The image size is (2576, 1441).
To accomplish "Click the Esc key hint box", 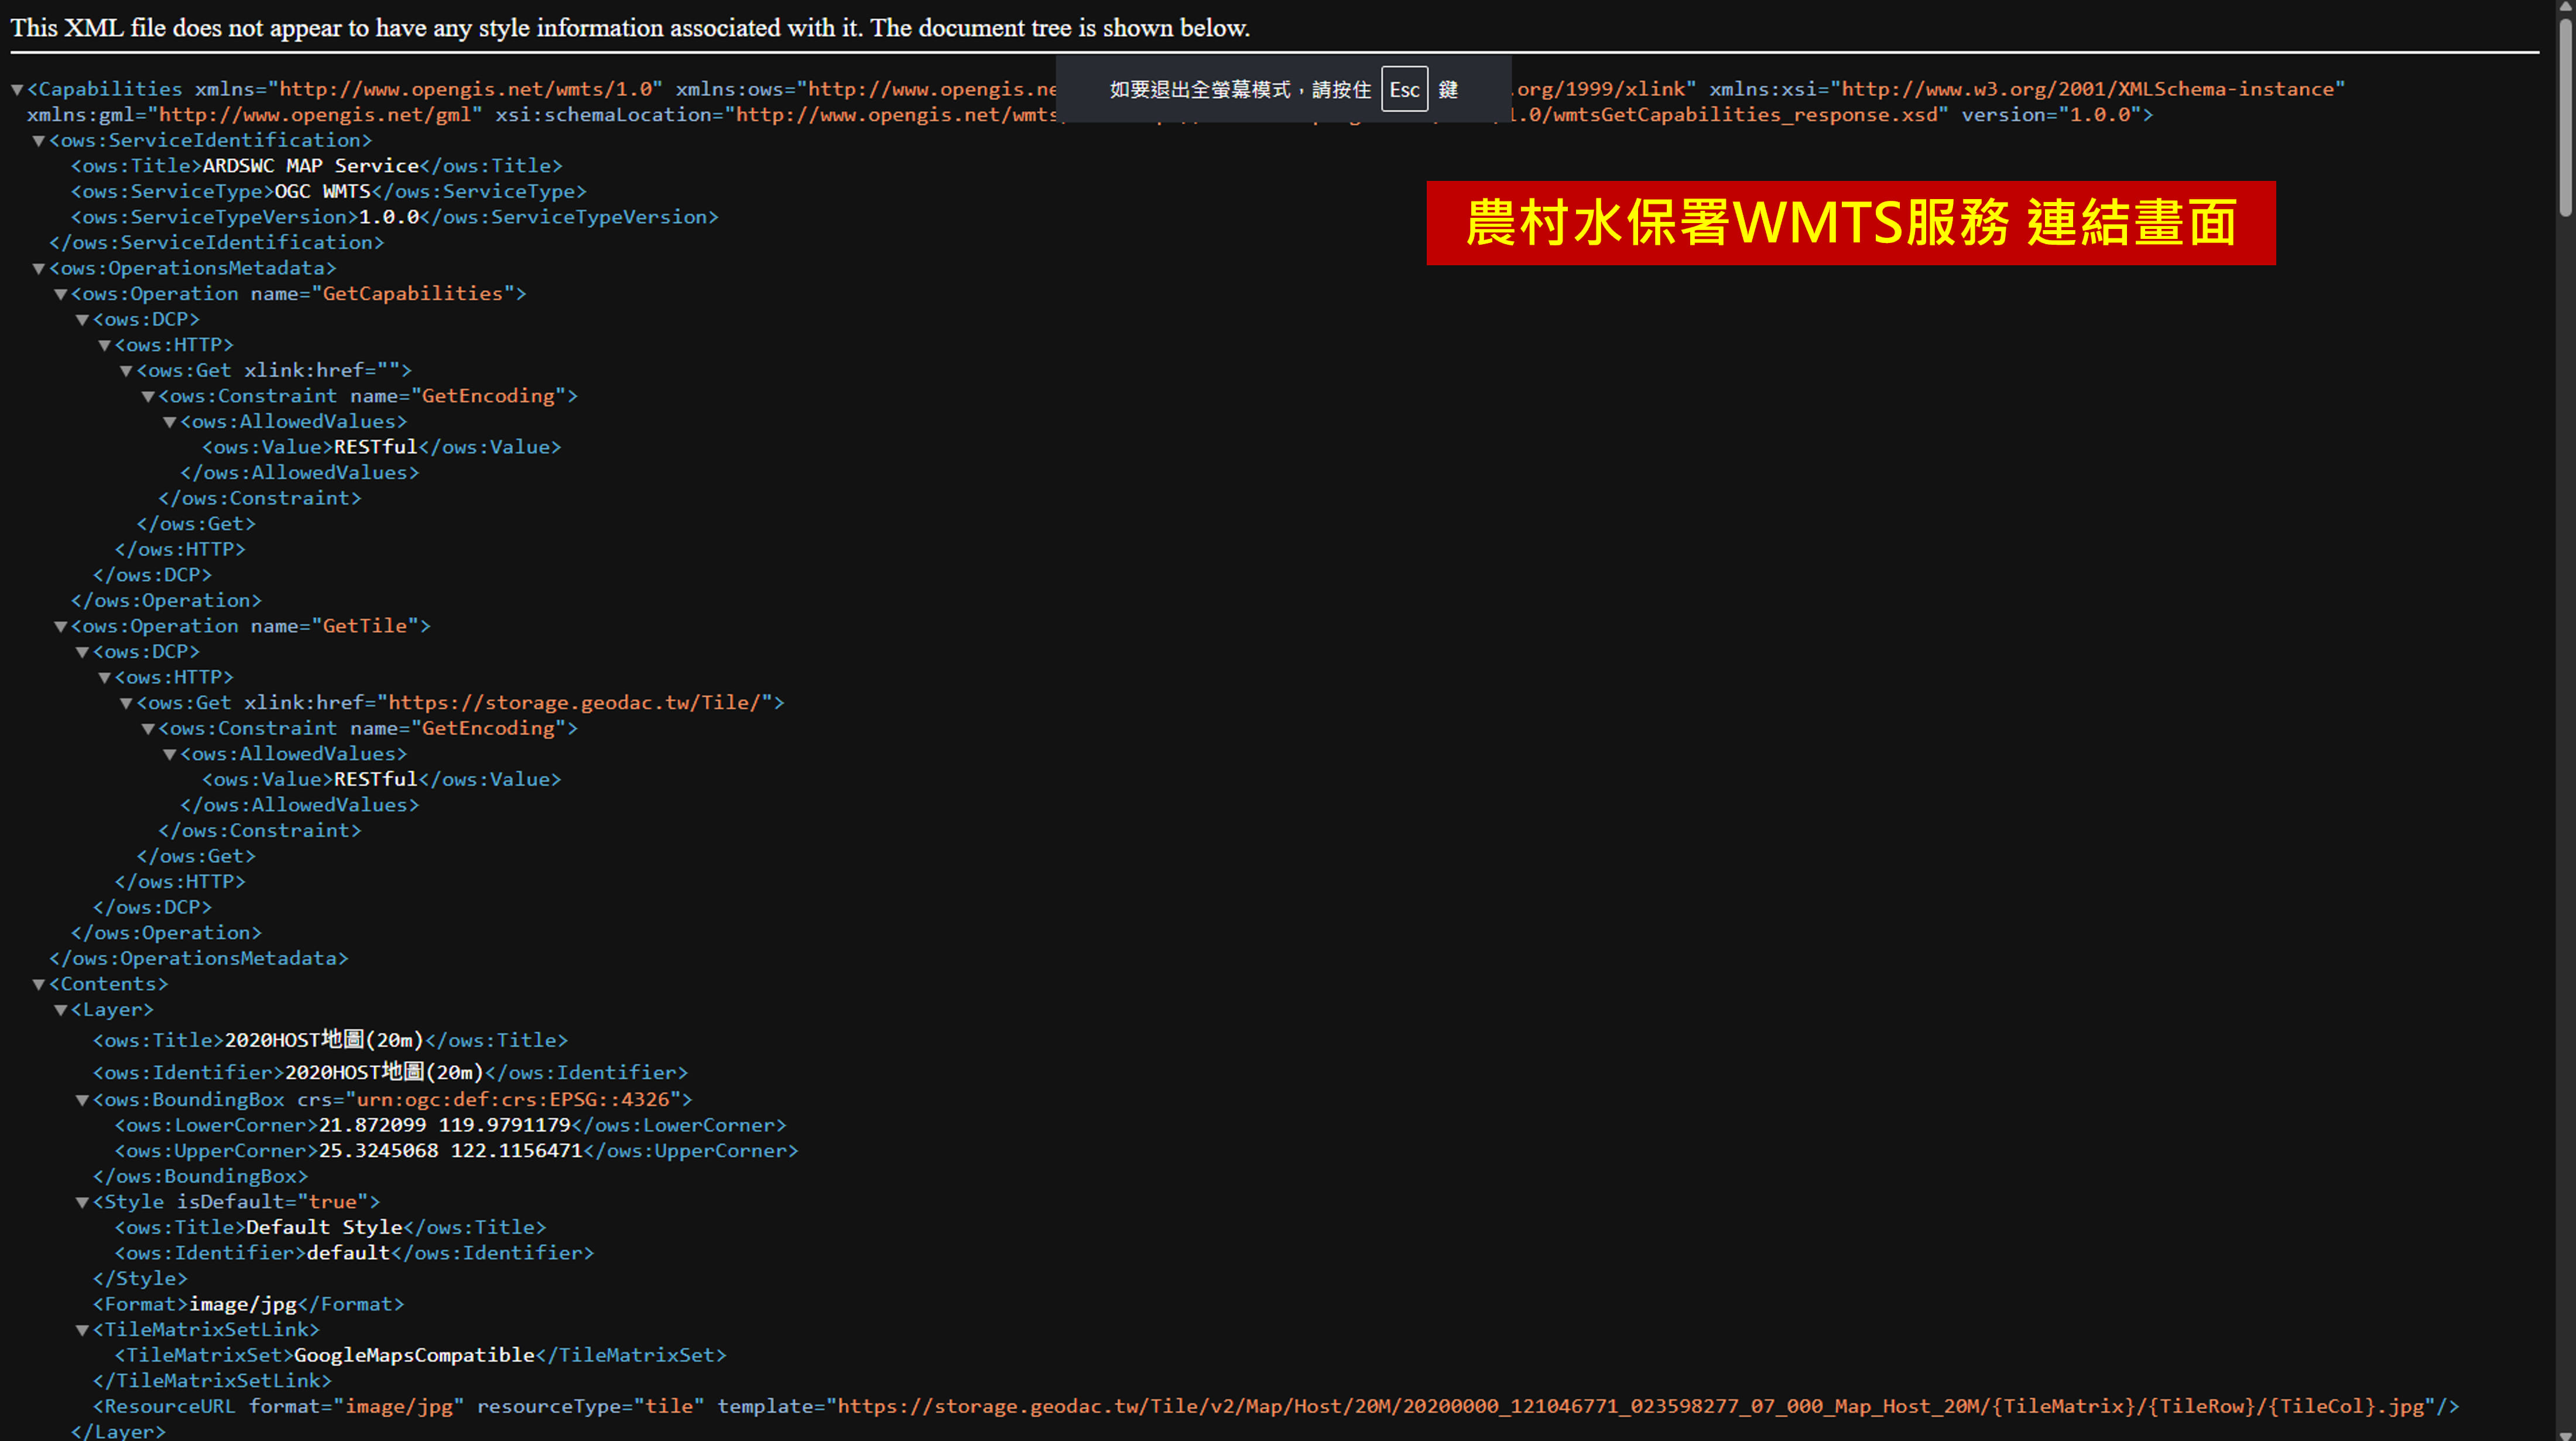I will 1404,90.
